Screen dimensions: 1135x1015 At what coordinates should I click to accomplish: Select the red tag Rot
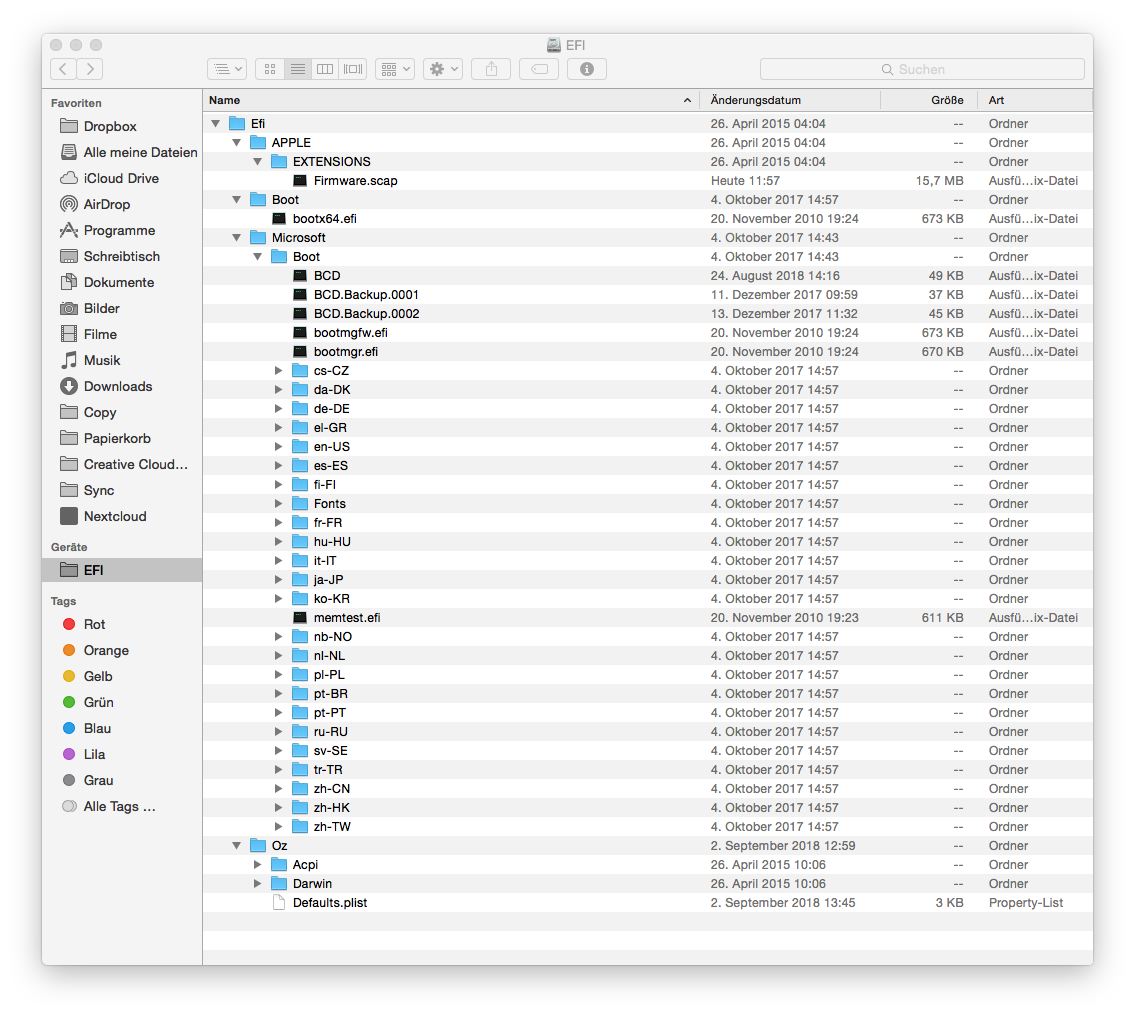point(94,624)
